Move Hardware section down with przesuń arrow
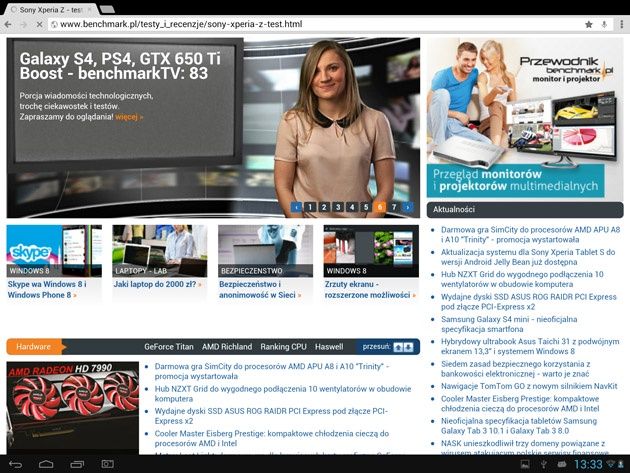630x473 pixels. (408, 347)
